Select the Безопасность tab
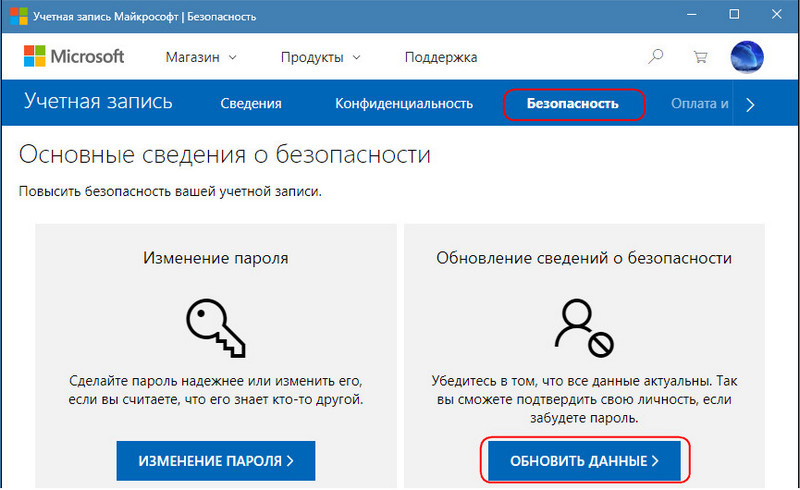The height and width of the screenshot is (490, 800). coord(572,104)
